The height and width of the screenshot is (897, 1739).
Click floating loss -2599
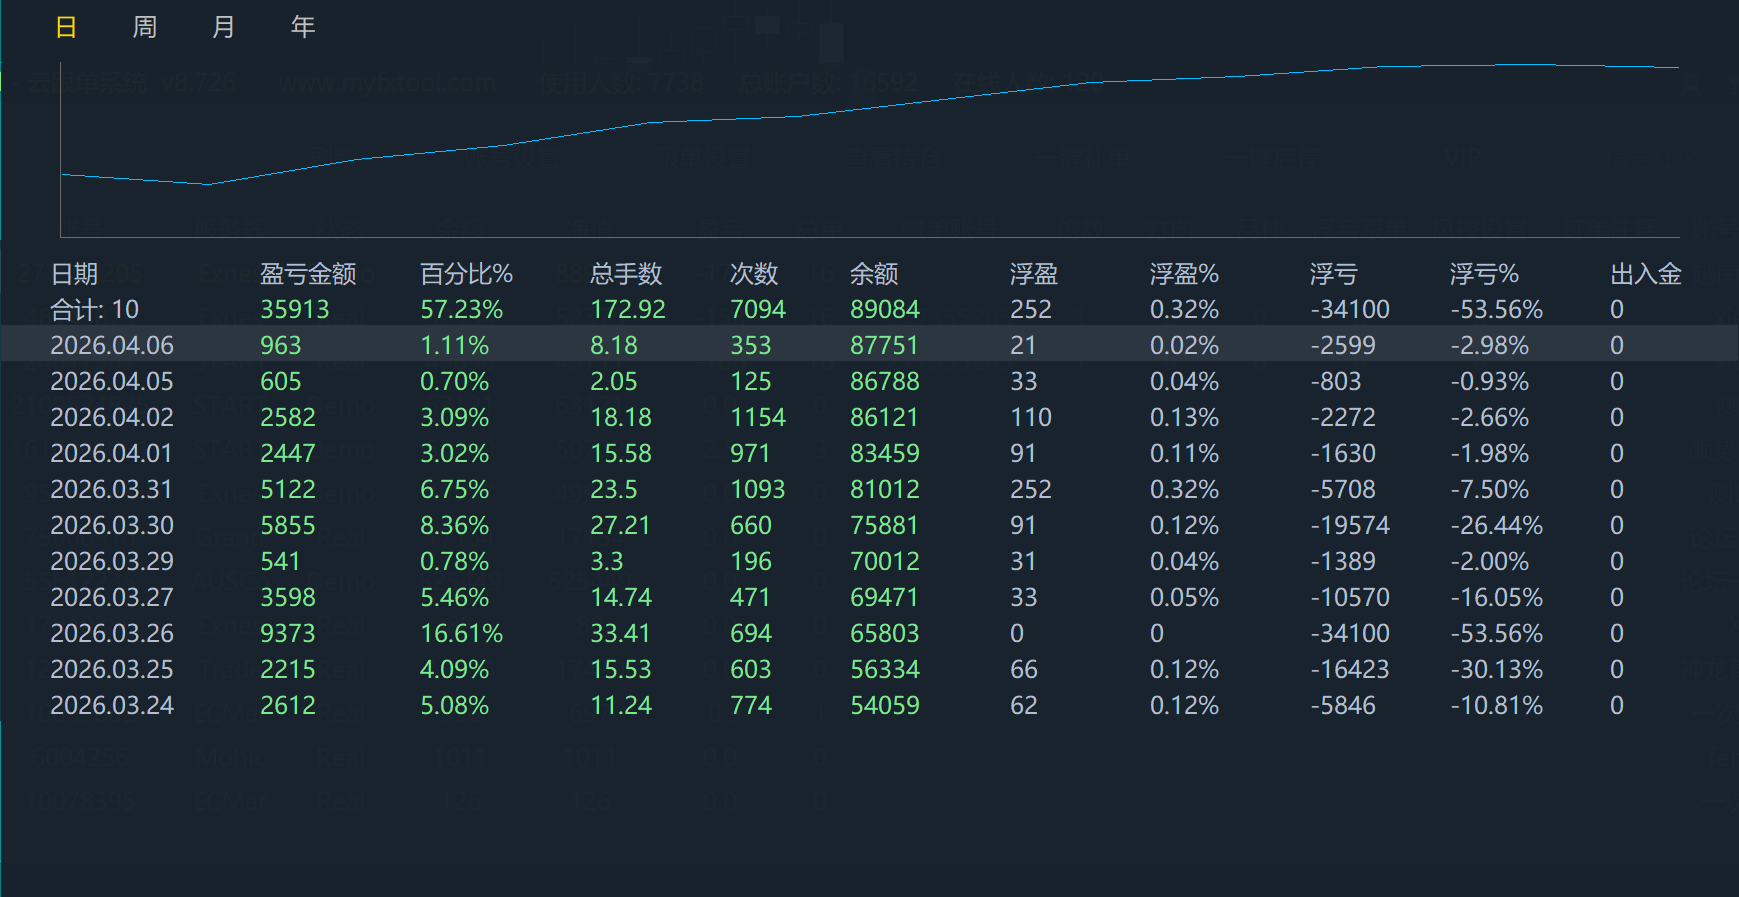[x=1344, y=346]
